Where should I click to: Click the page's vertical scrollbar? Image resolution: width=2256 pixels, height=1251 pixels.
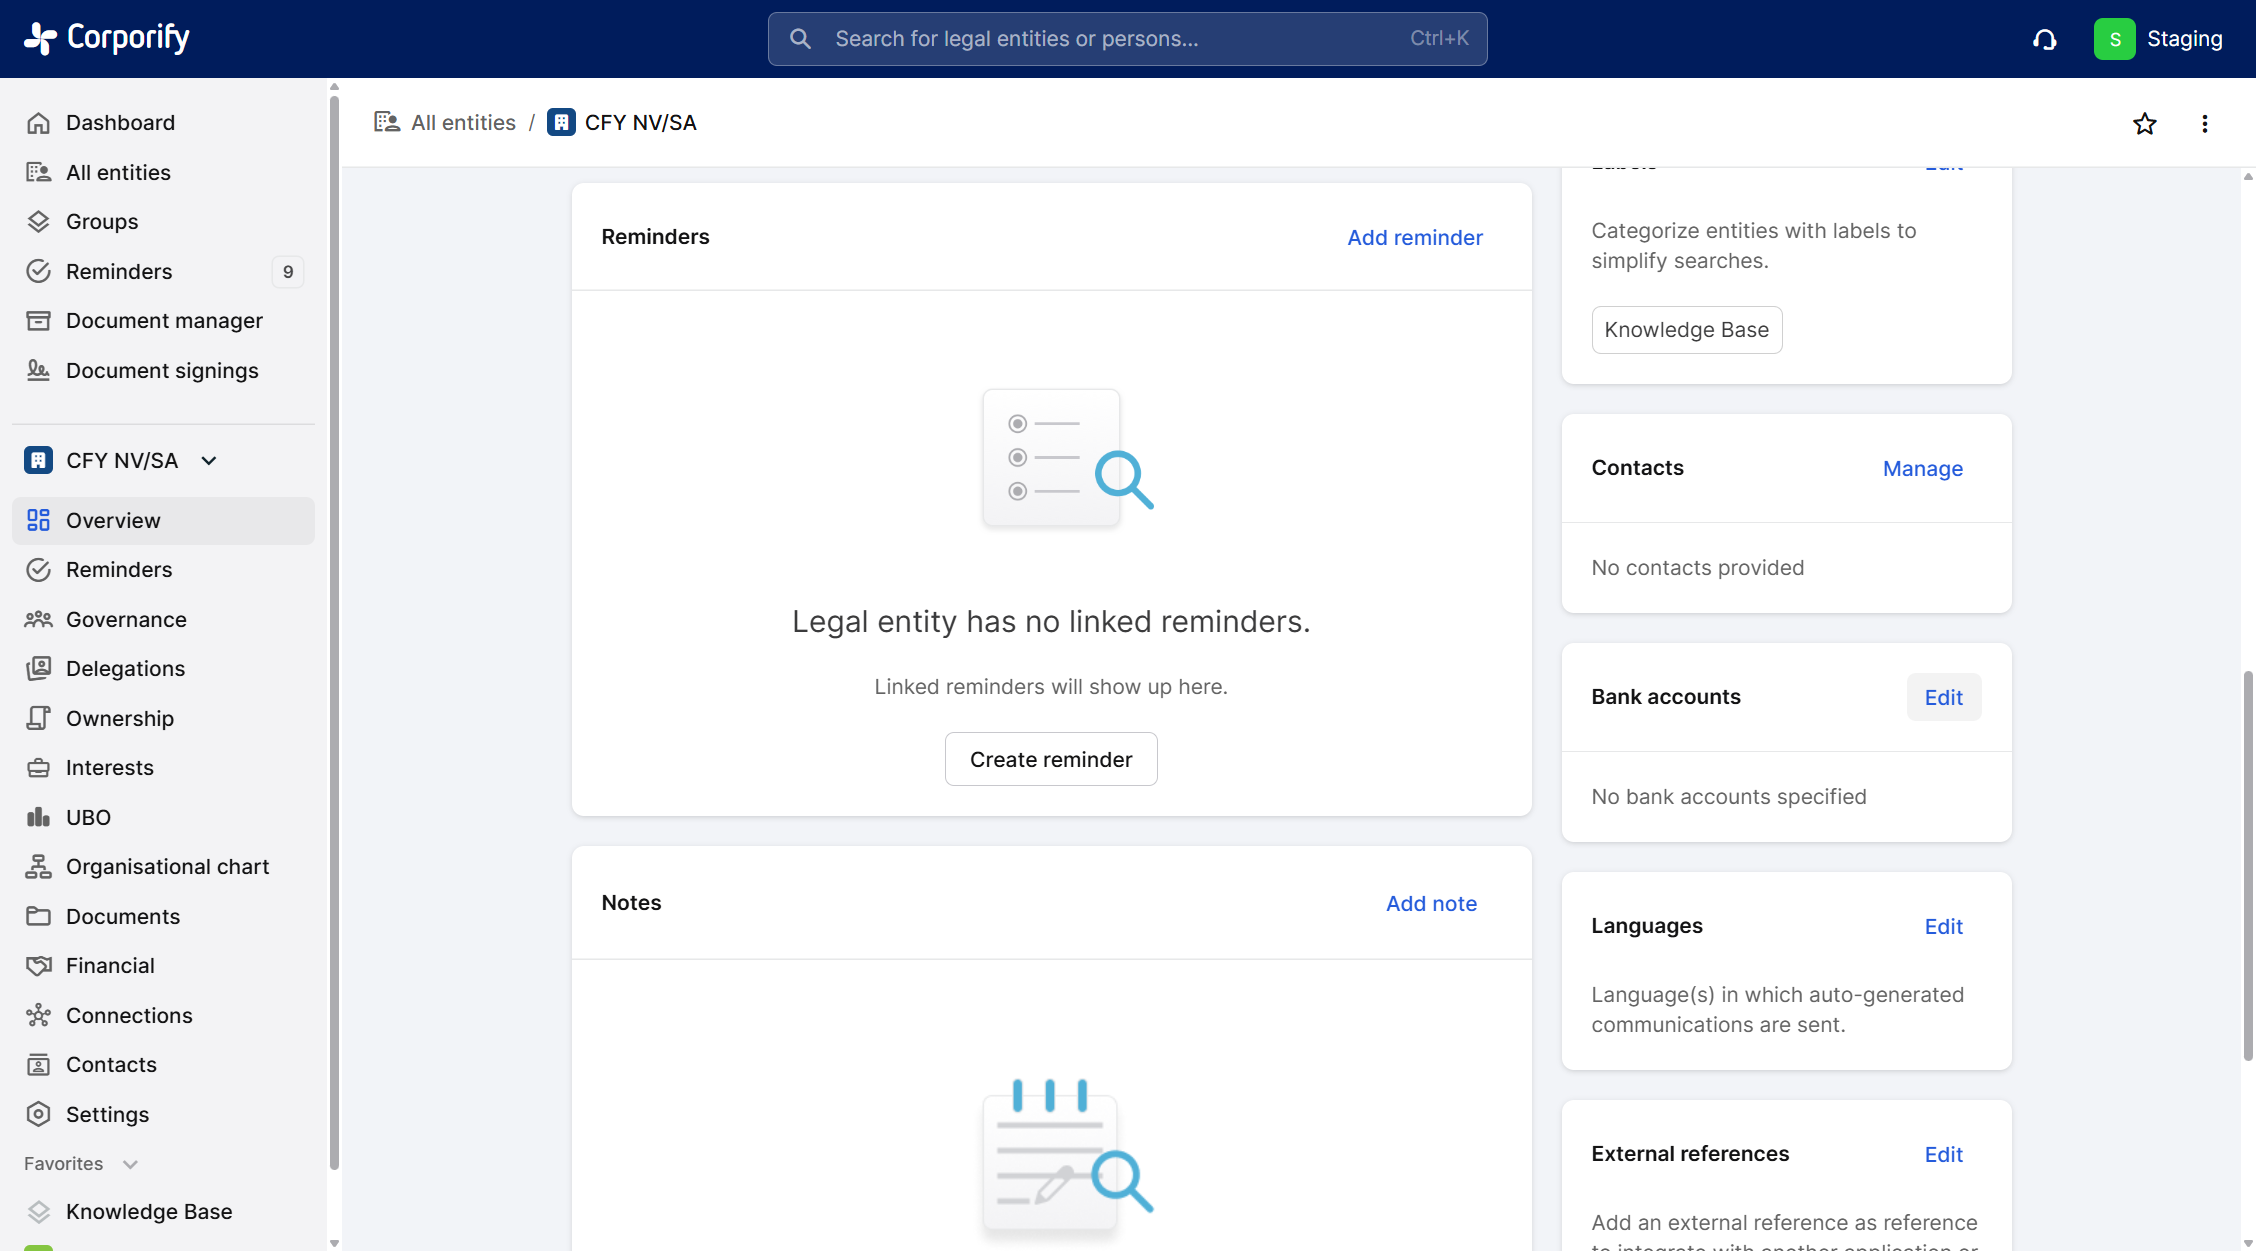[x=2248, y=866]
